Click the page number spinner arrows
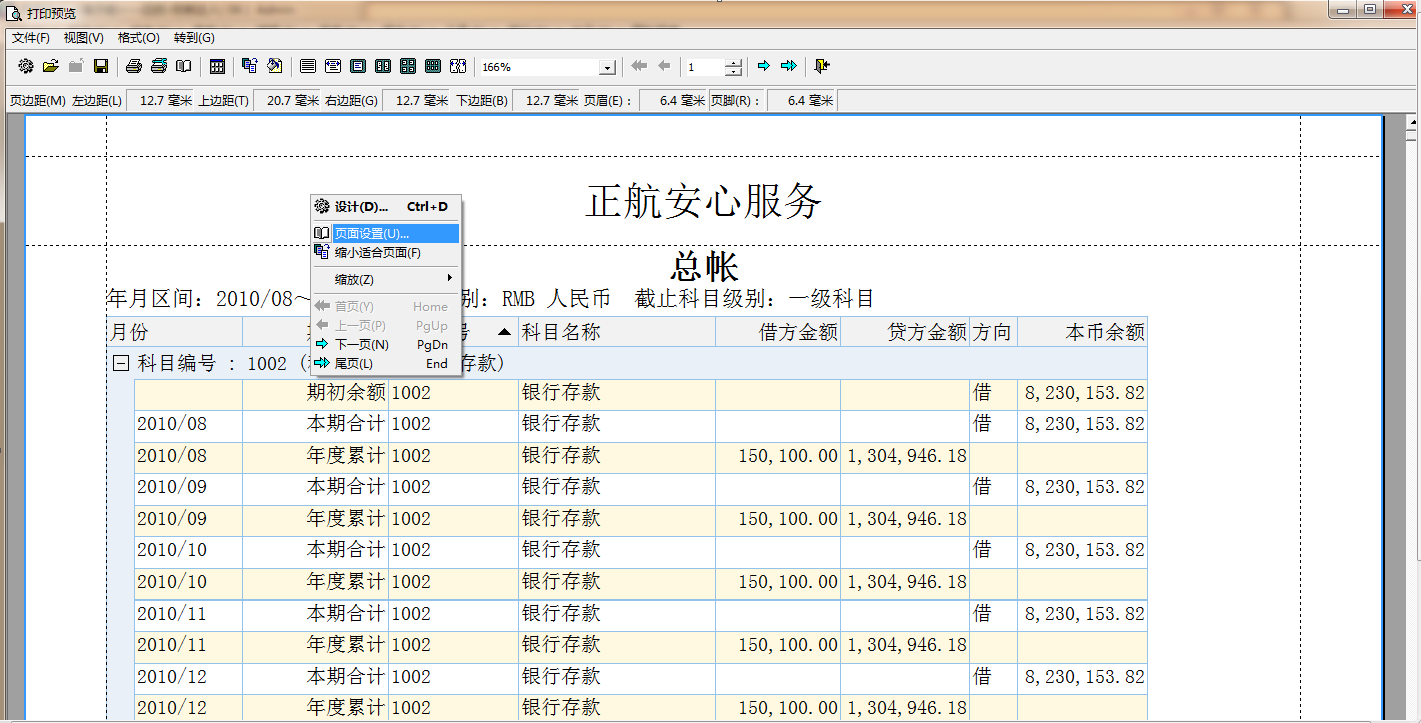1421x723 pixels. point(734,67)
